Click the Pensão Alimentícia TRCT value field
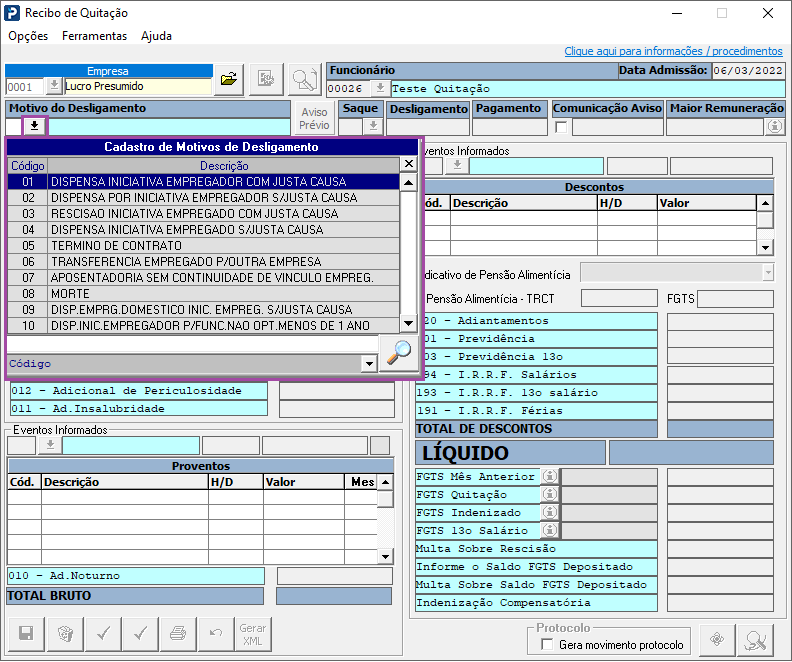The image size is (792, 662). [619, 298]
